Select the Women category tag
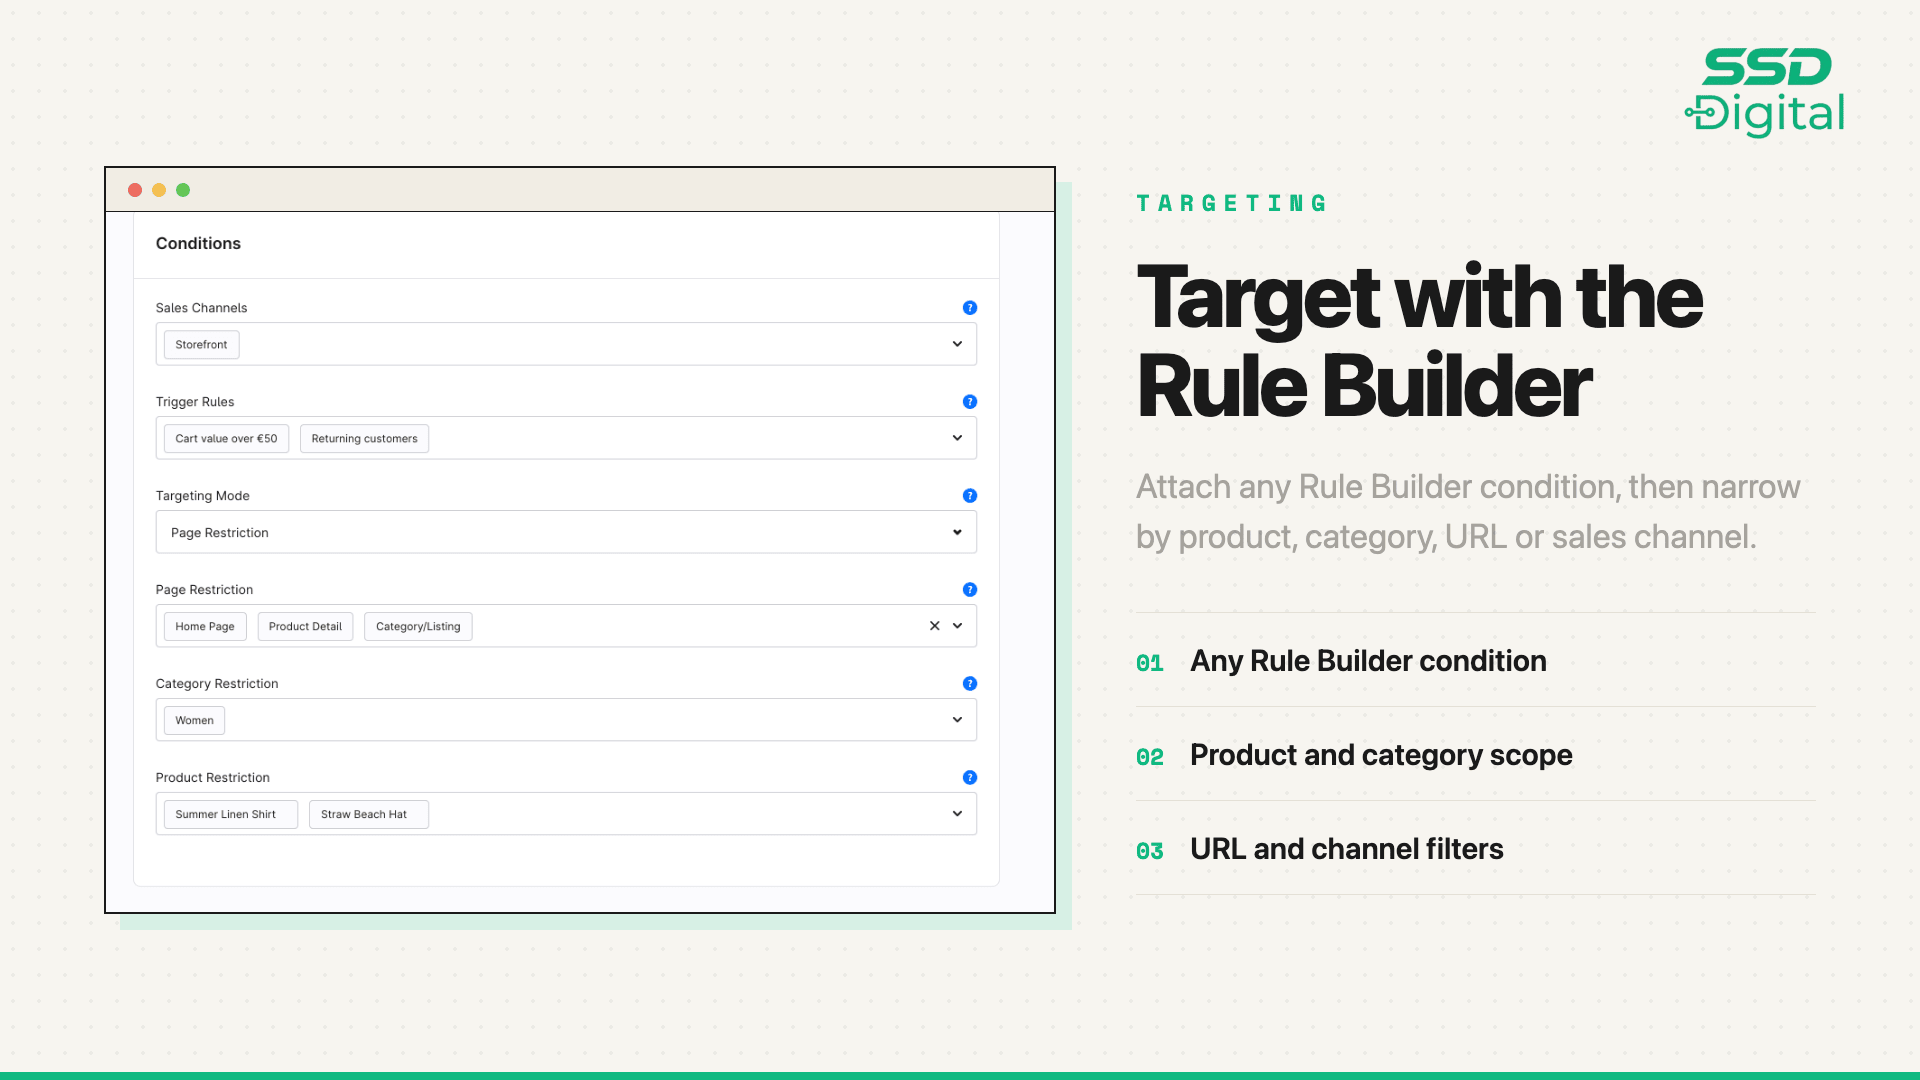 194,721
